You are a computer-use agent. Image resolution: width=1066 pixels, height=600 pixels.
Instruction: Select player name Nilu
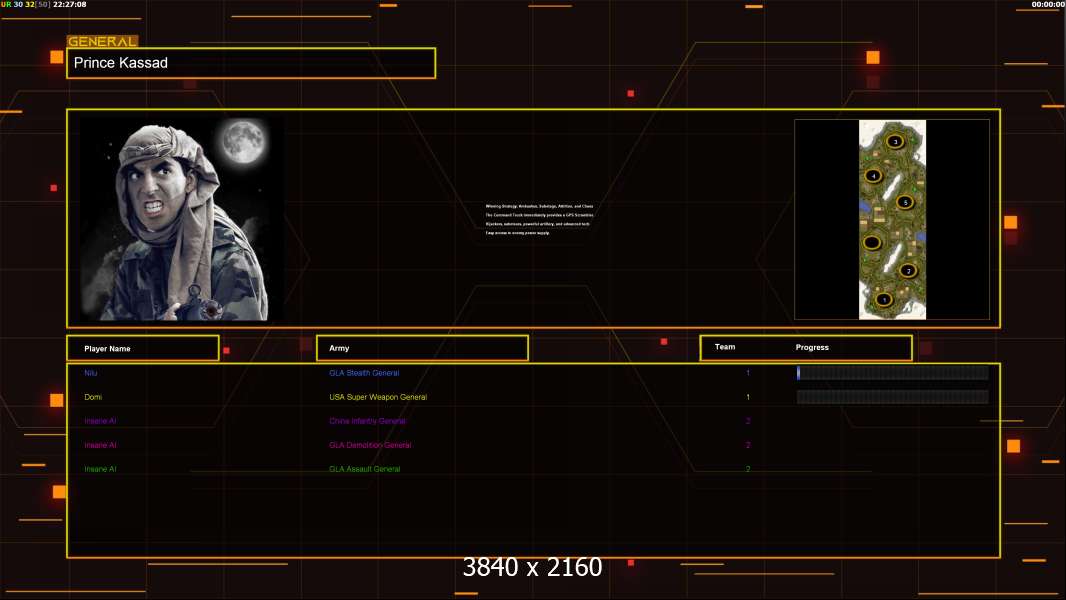pos(90,373)
